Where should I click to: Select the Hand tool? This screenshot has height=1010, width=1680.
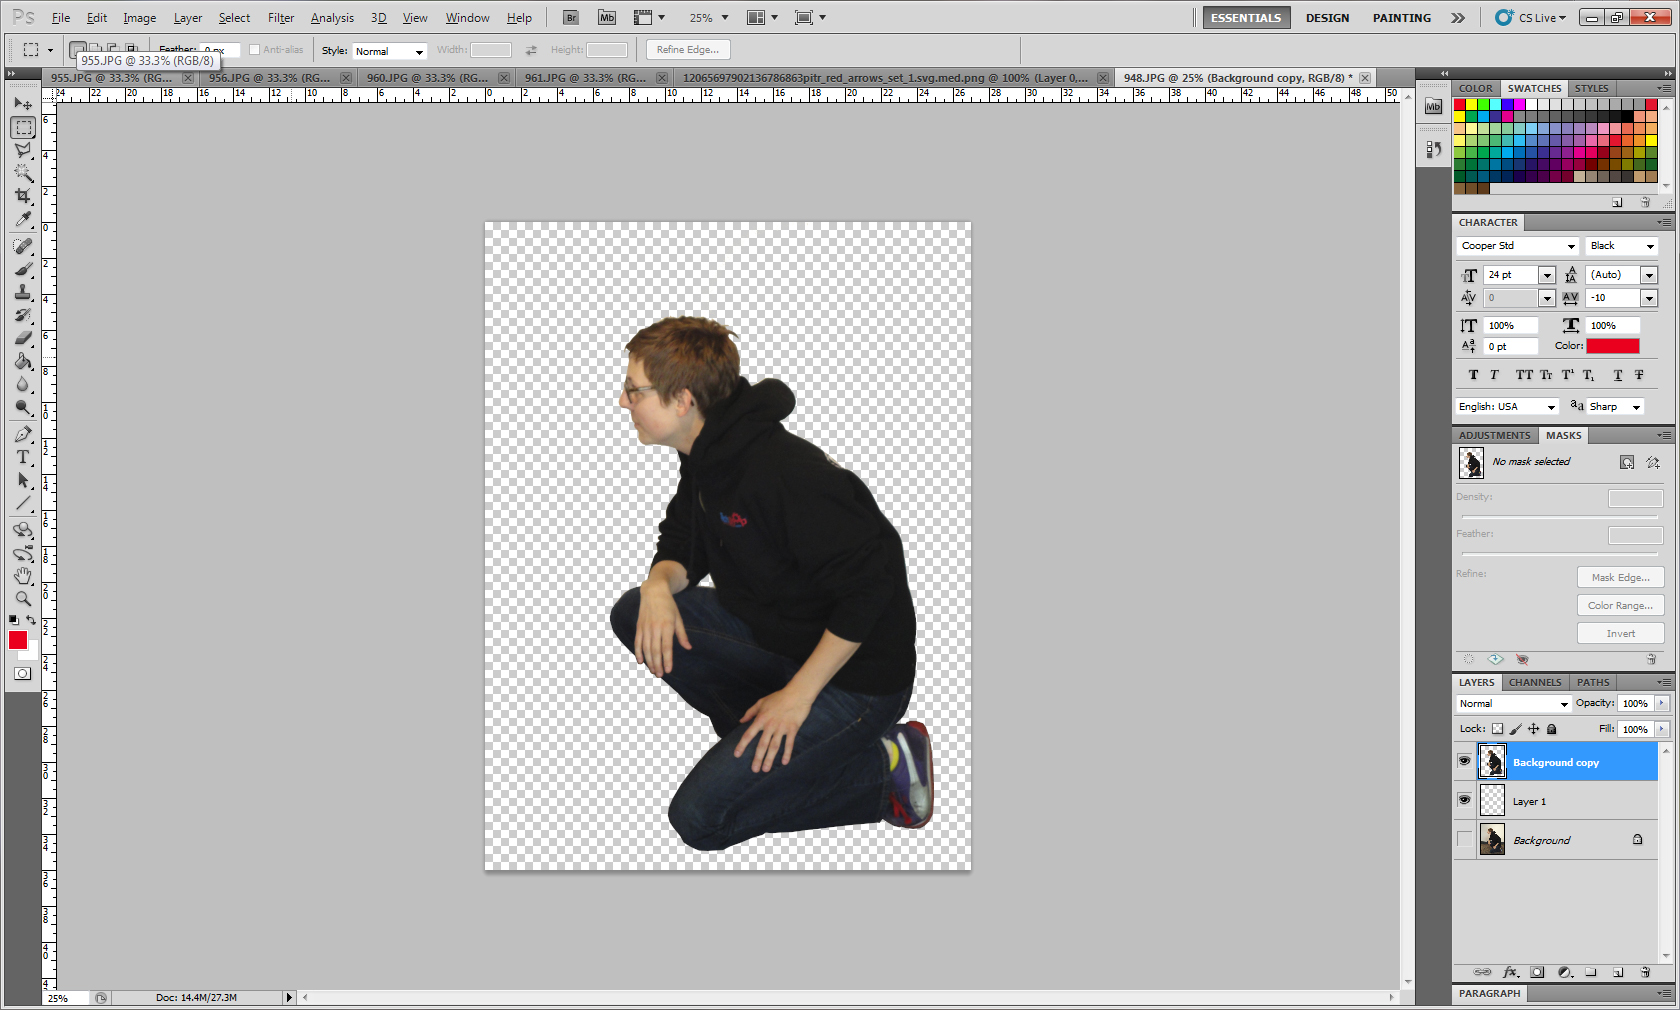point(23,576)
